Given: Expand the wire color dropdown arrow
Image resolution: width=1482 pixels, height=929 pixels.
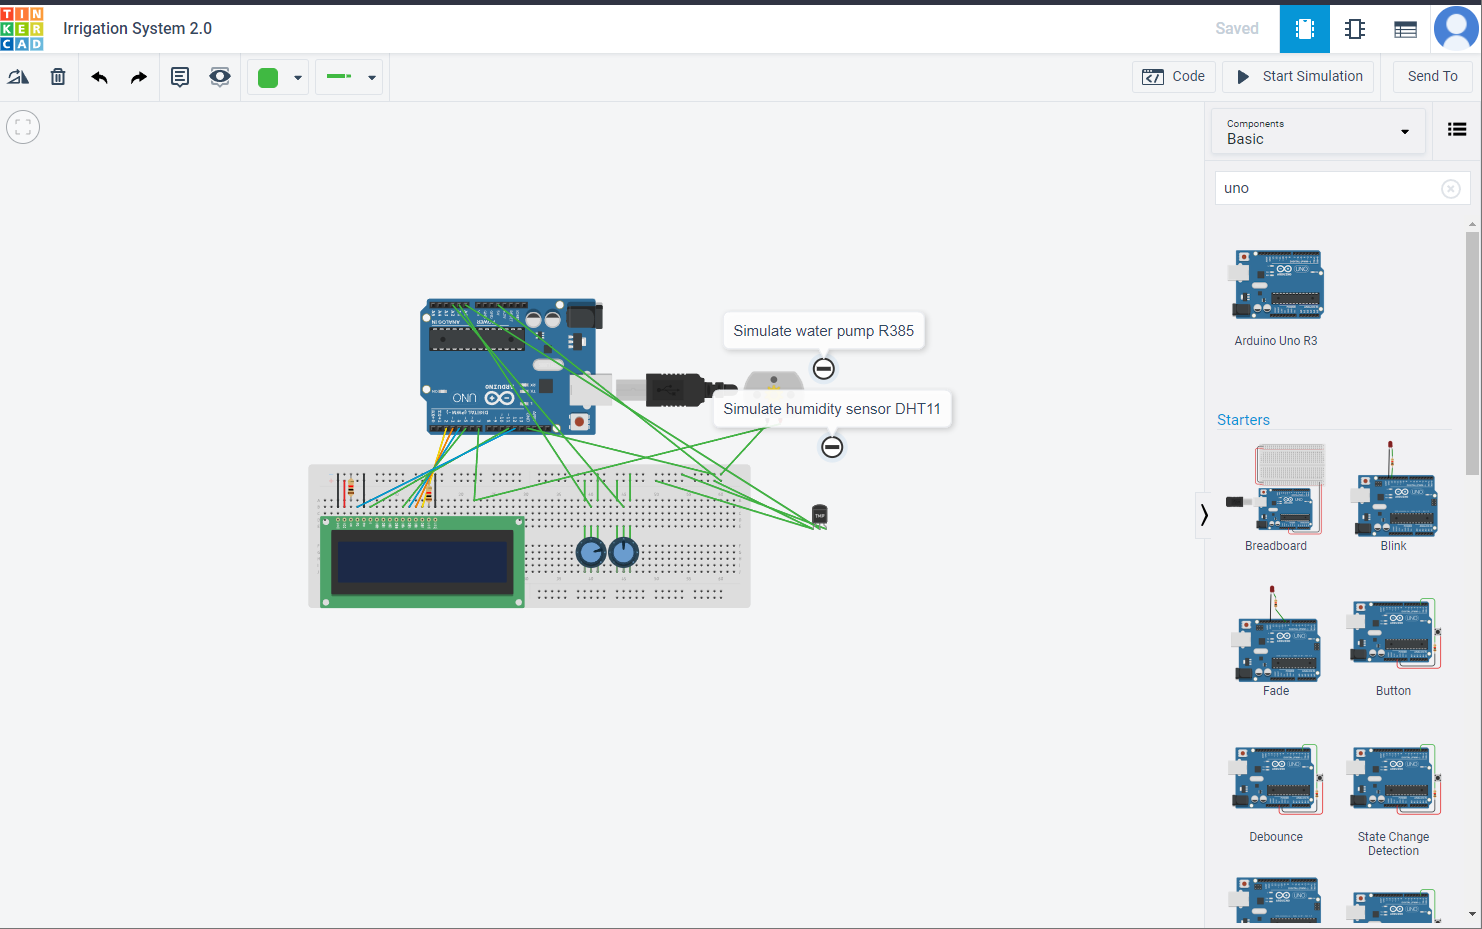Looking at the screenshot, I should (298, 78).
